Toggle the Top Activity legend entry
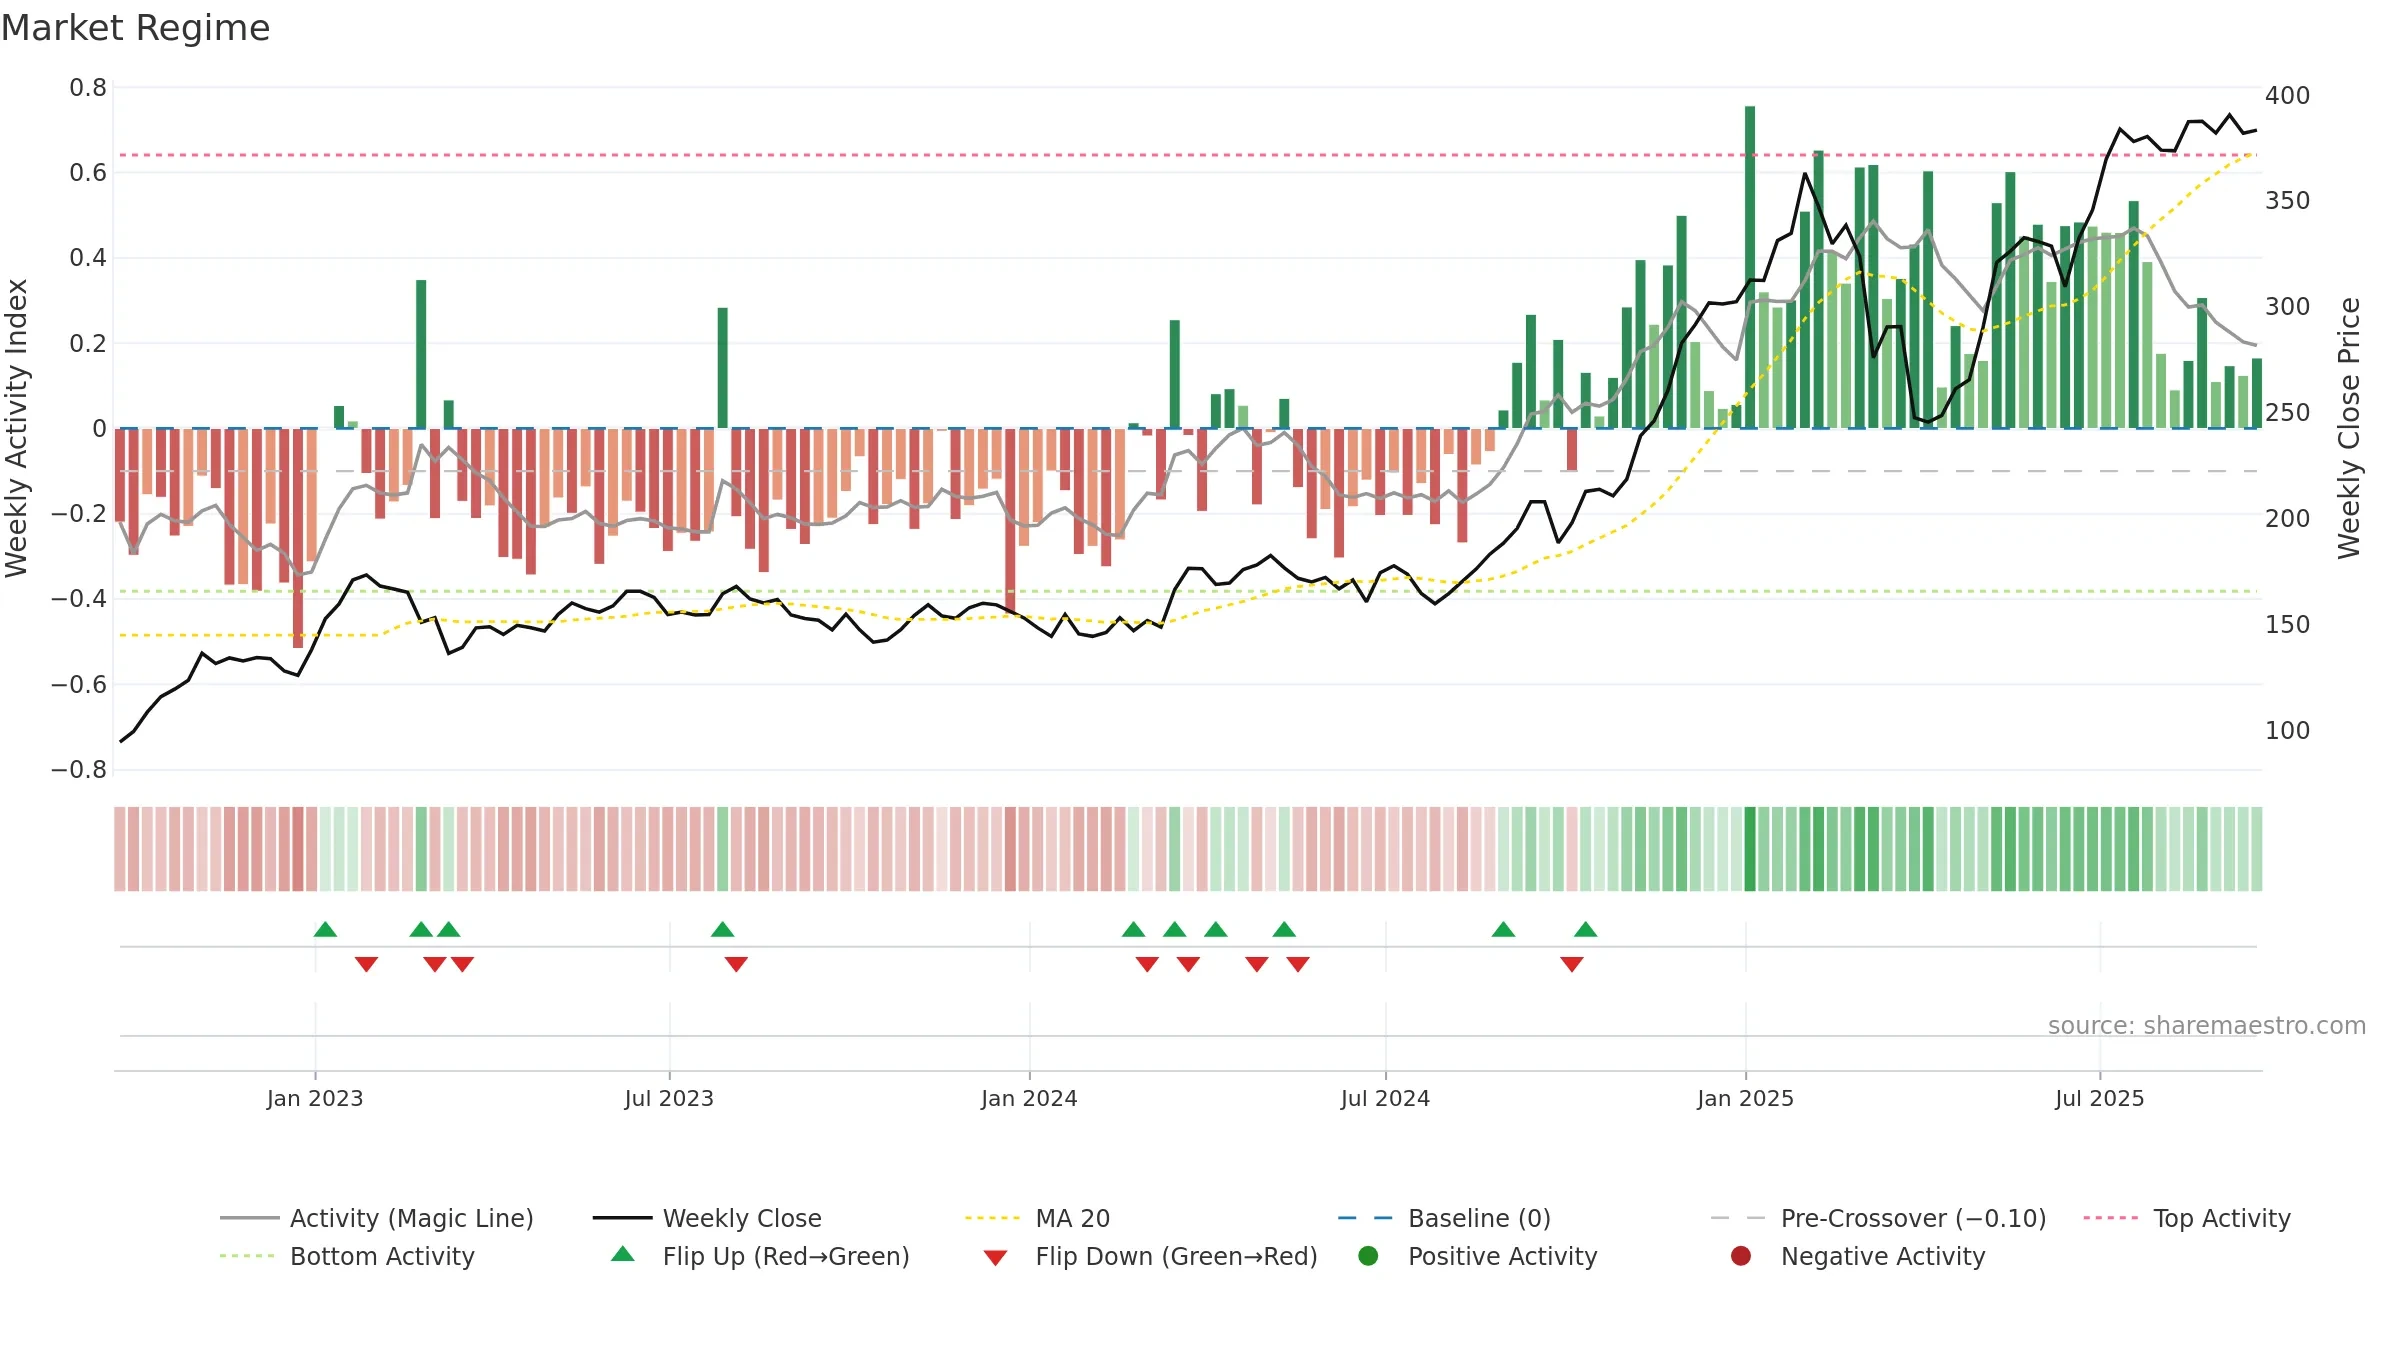This screenshot has width=2400, height=1350. click(2187, 1218)
